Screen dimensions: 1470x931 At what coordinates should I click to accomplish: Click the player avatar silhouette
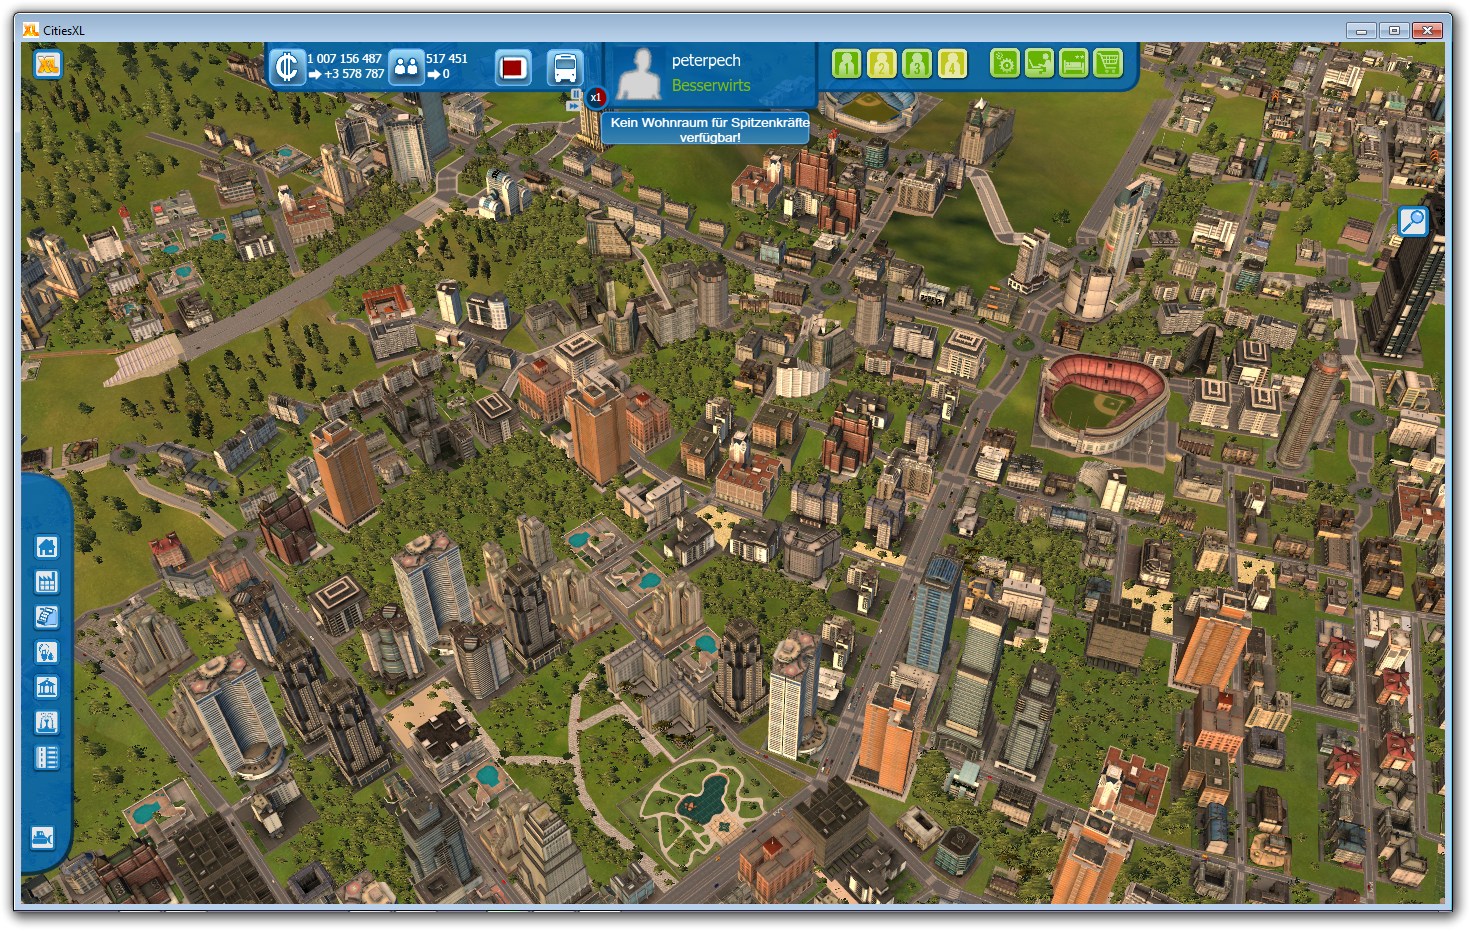click(x=639, y=75)
